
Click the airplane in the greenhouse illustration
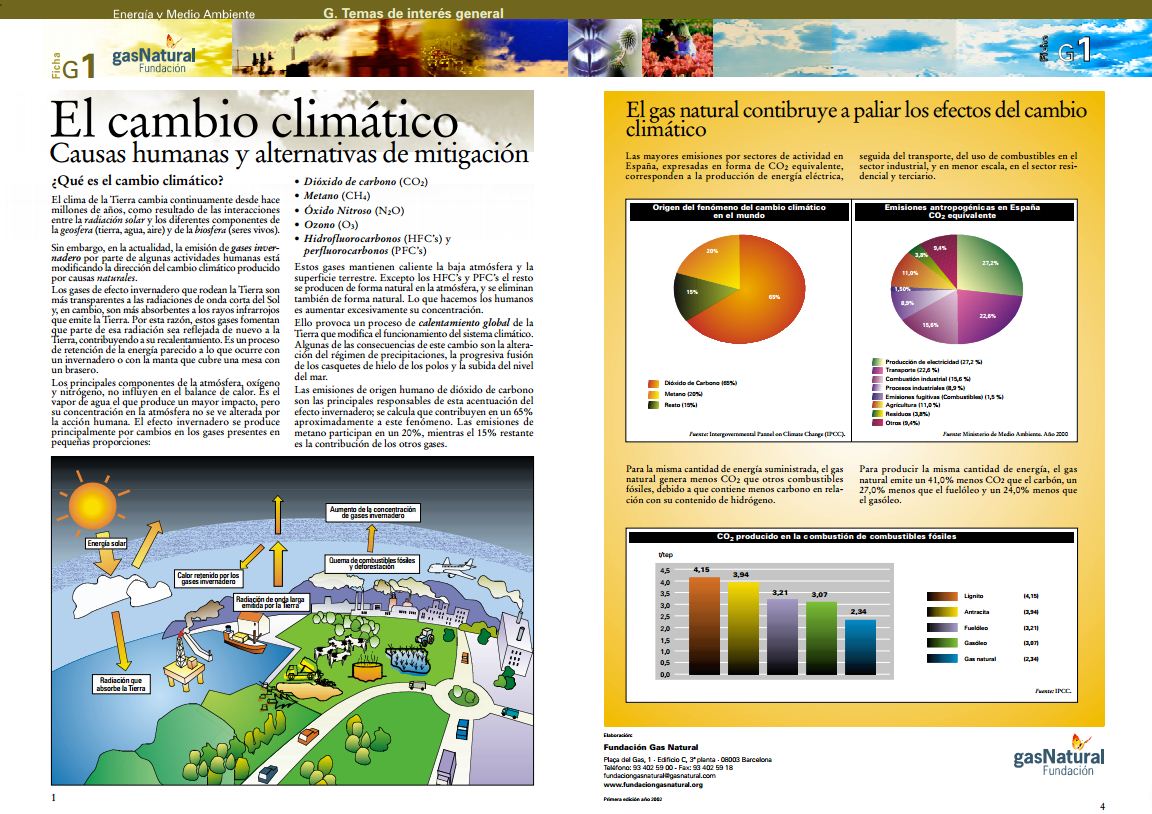point(451,568)
